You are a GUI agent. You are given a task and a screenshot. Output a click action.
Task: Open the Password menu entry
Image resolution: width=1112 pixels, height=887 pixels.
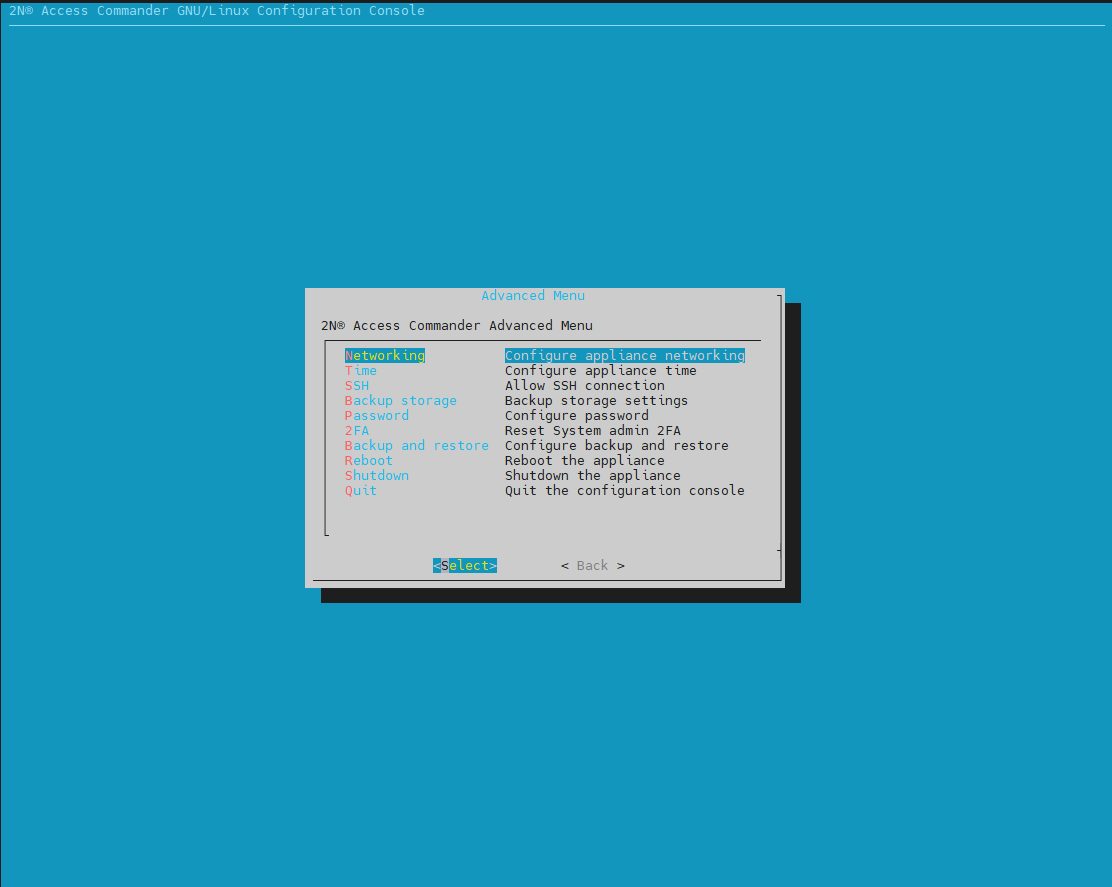pyautogui.click(x=377, y=415)
